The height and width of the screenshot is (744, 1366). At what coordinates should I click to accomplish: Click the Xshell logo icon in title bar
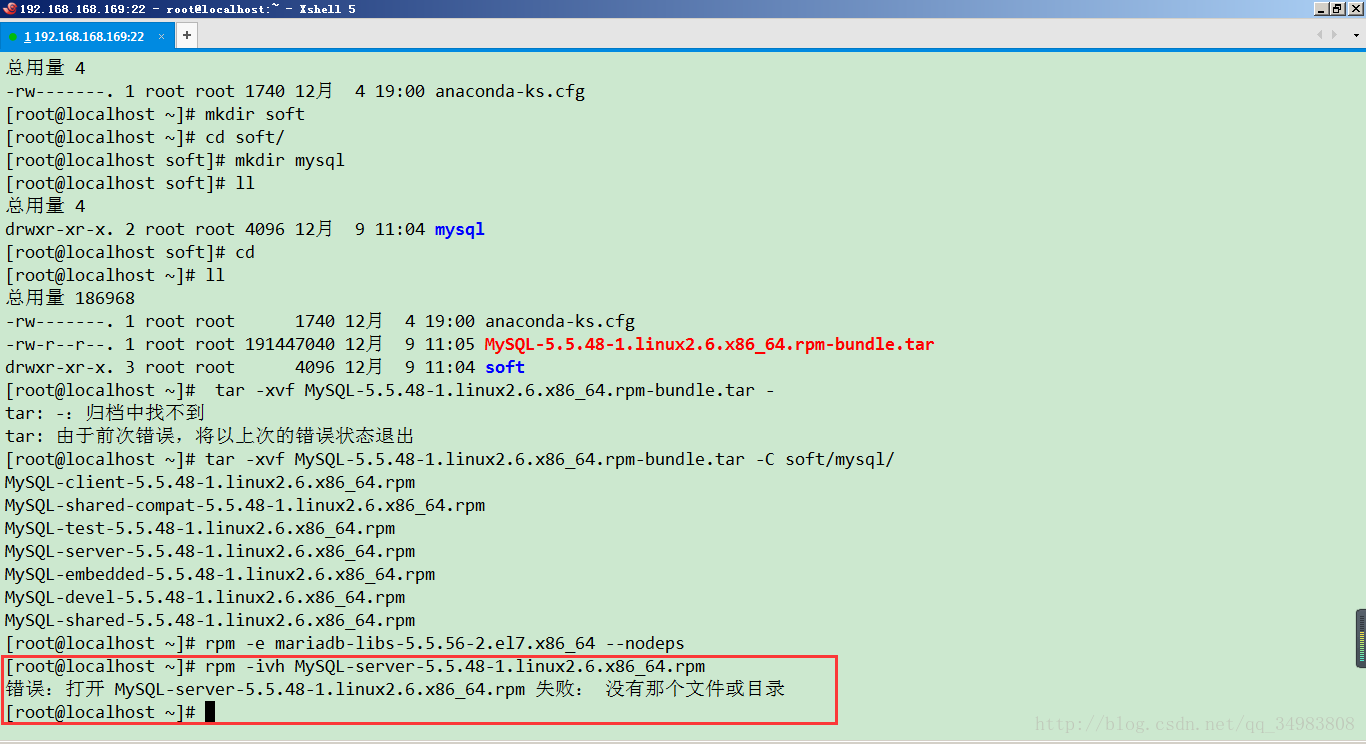pyautogui.click(x=10, y=9)
